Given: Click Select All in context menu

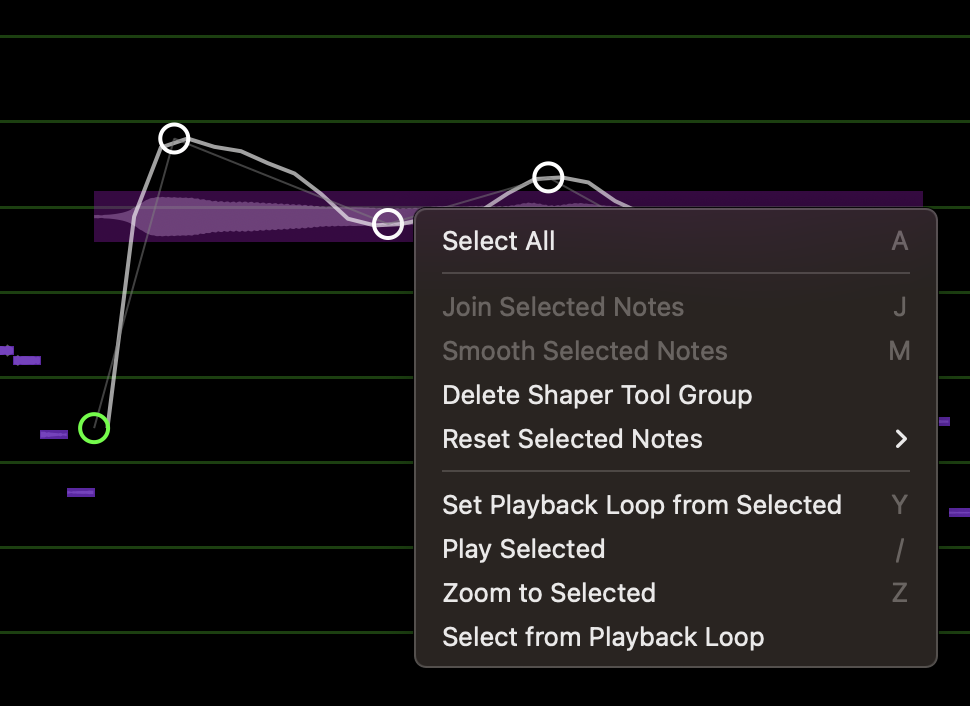Looking at the screenshot, I should click(x=499, y=241).
